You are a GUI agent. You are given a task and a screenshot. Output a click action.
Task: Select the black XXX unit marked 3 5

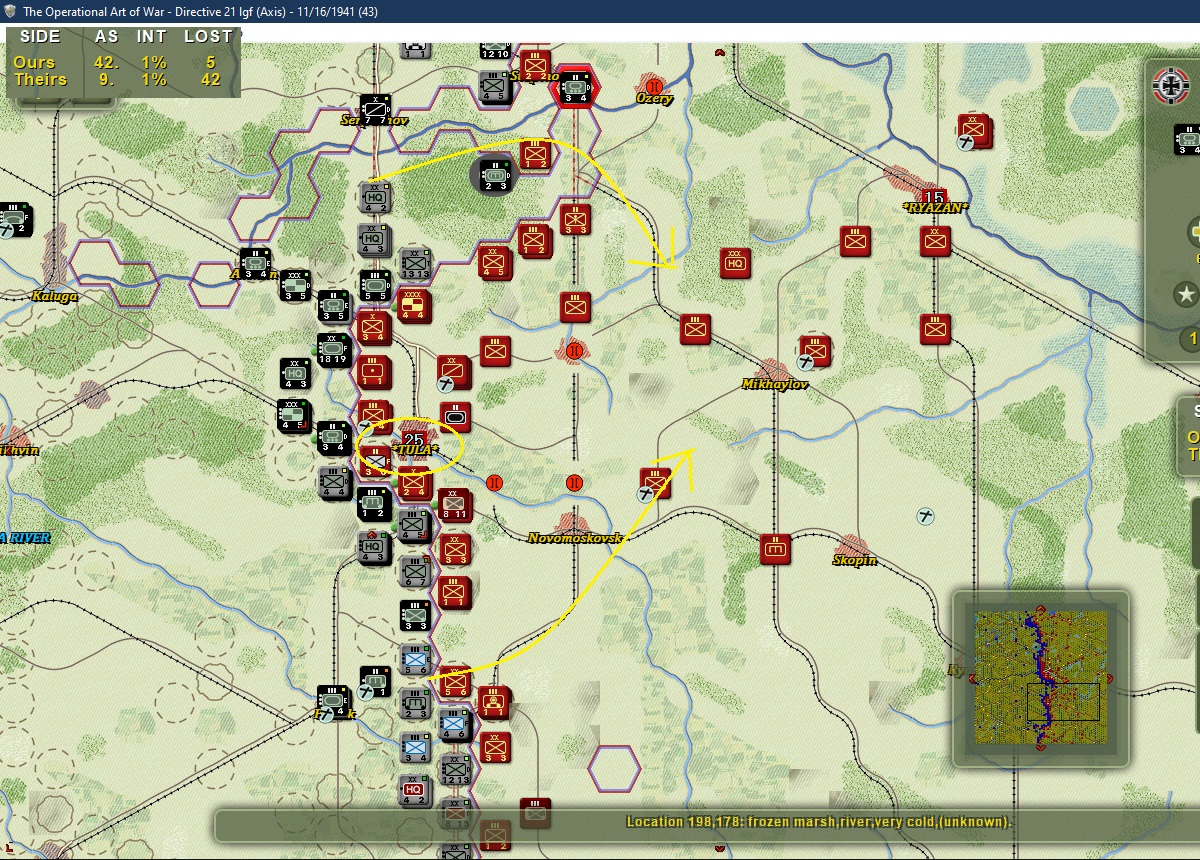coord(294,285)
